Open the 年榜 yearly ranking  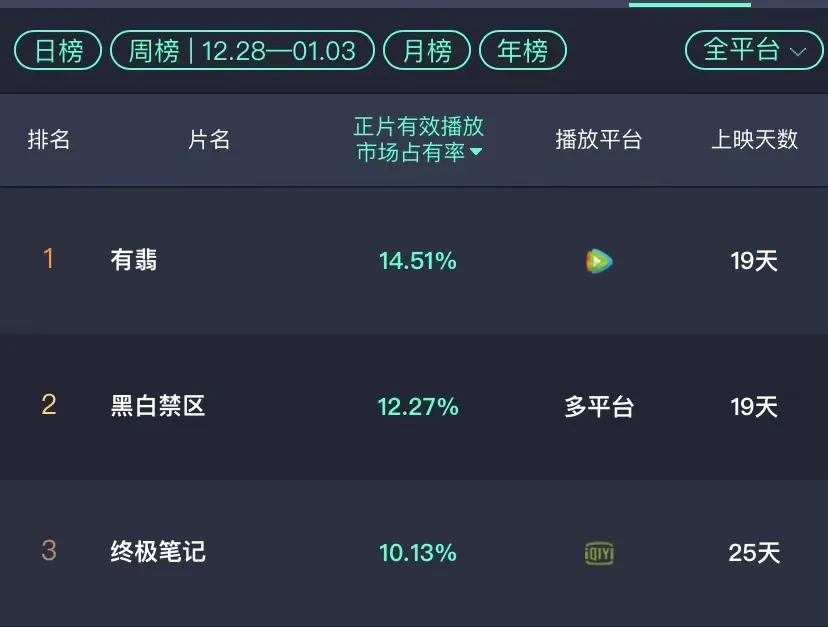(523, 50)
